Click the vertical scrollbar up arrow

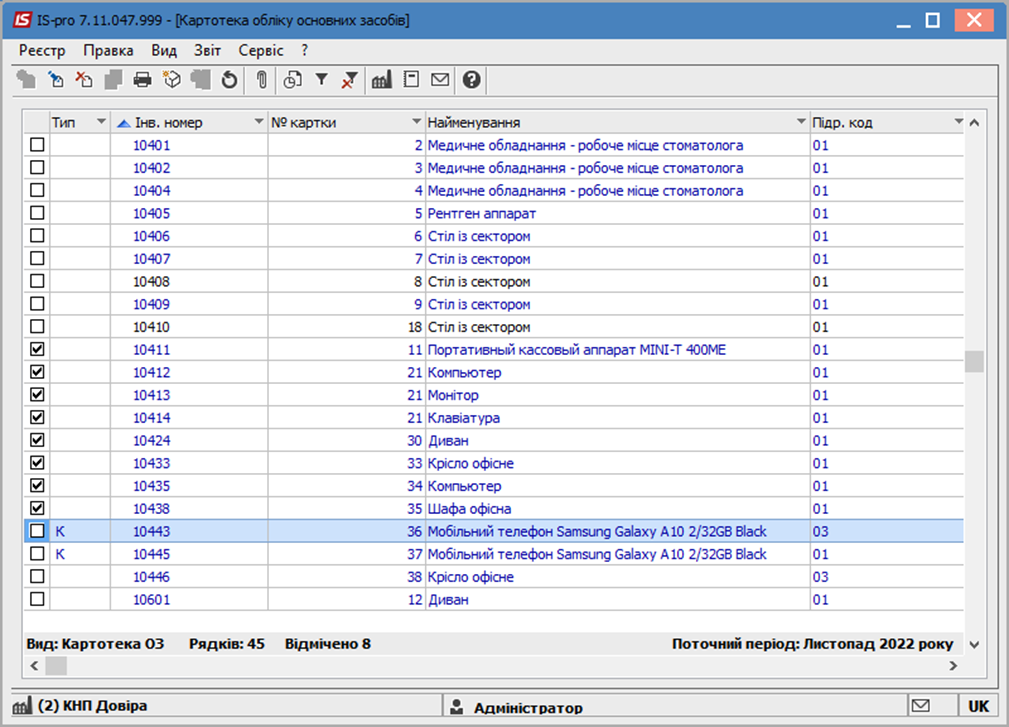[974, 122]
